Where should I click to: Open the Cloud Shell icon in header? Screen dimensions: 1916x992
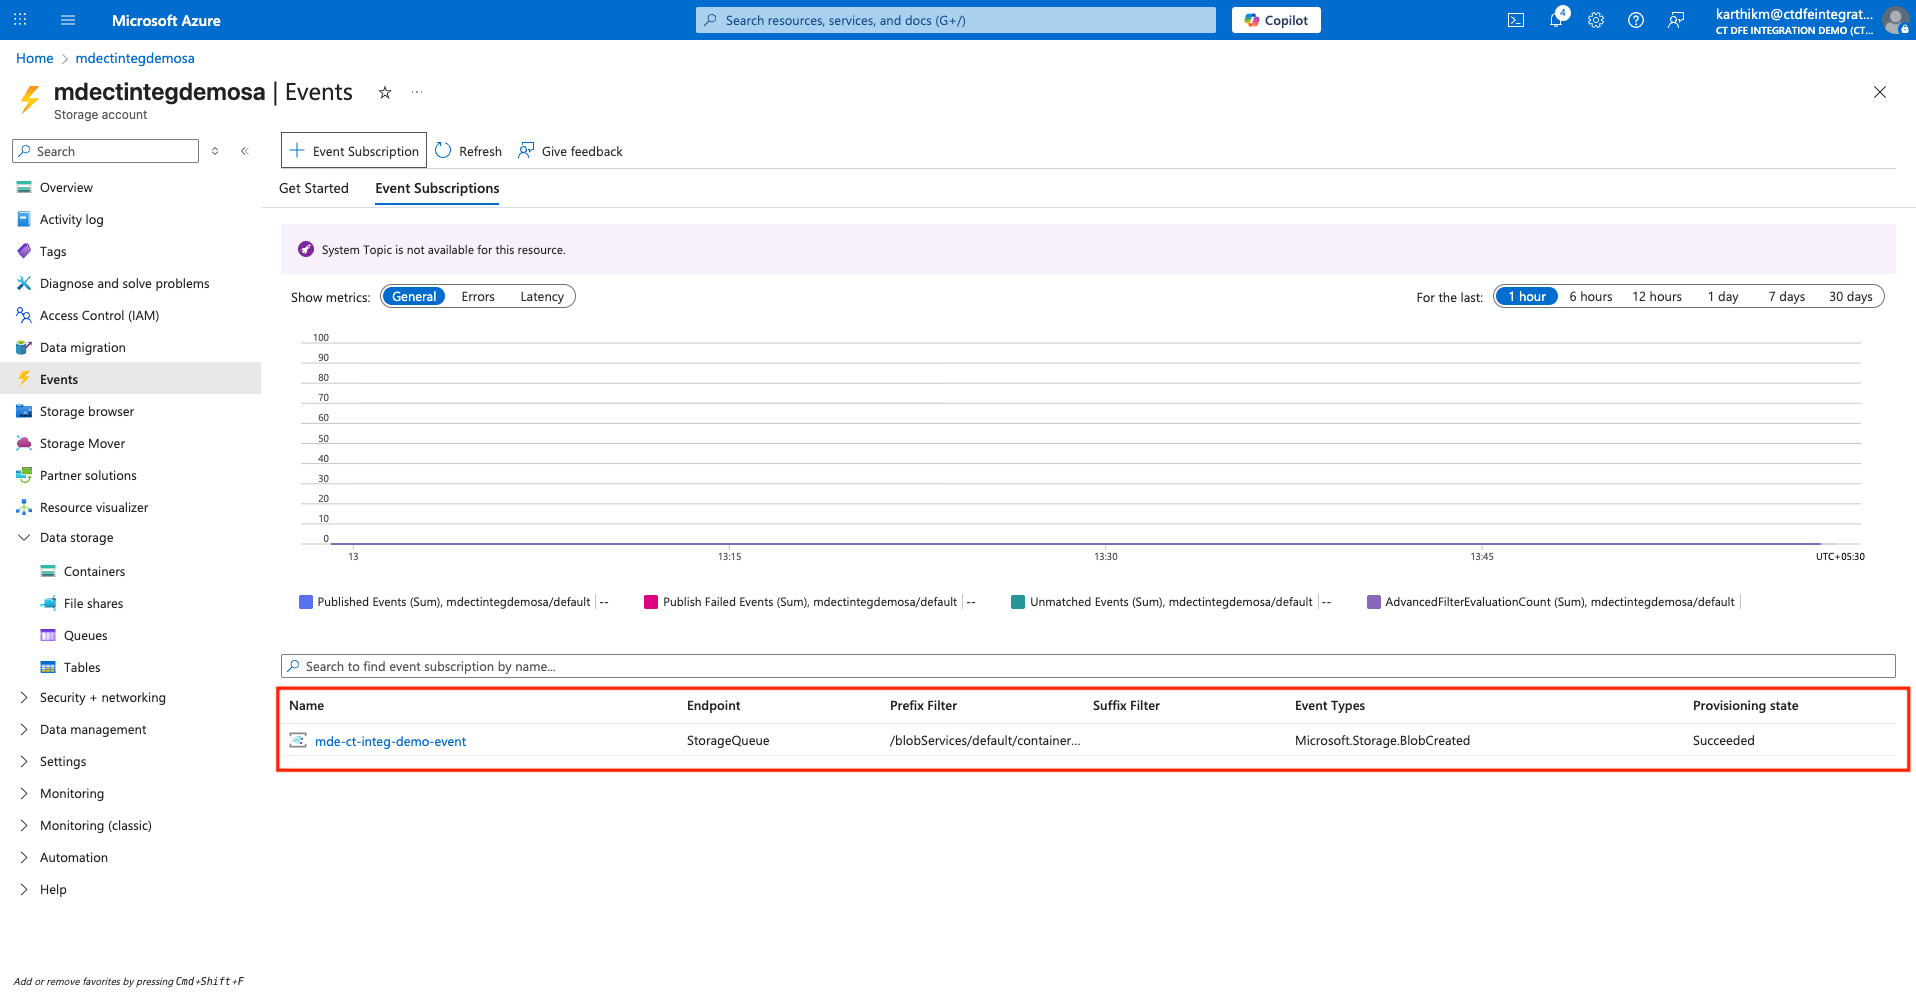(x=1516, y=20)
